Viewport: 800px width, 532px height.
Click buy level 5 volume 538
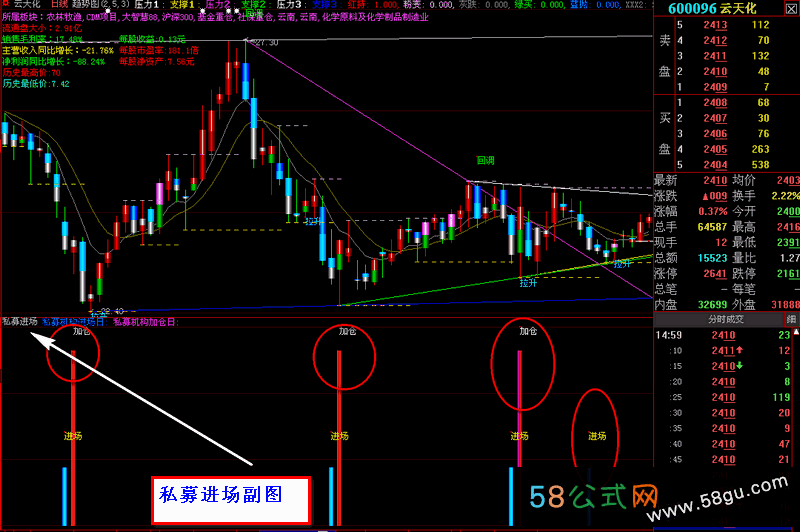point(760,165)
